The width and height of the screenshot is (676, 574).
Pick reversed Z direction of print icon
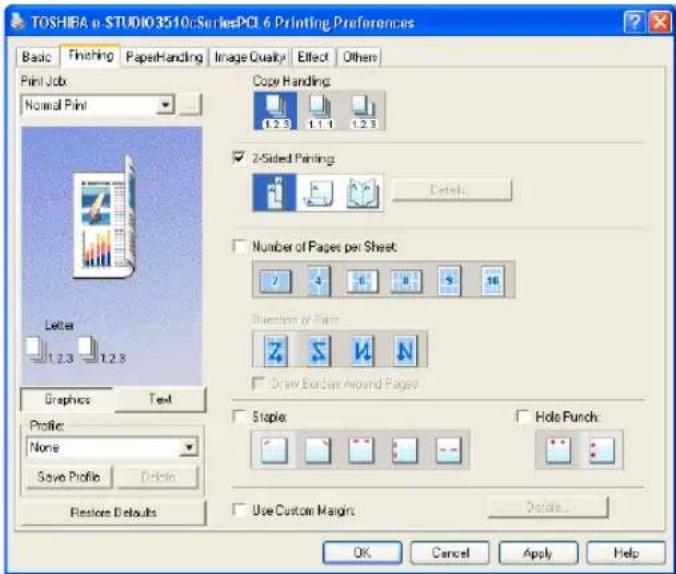319,351
